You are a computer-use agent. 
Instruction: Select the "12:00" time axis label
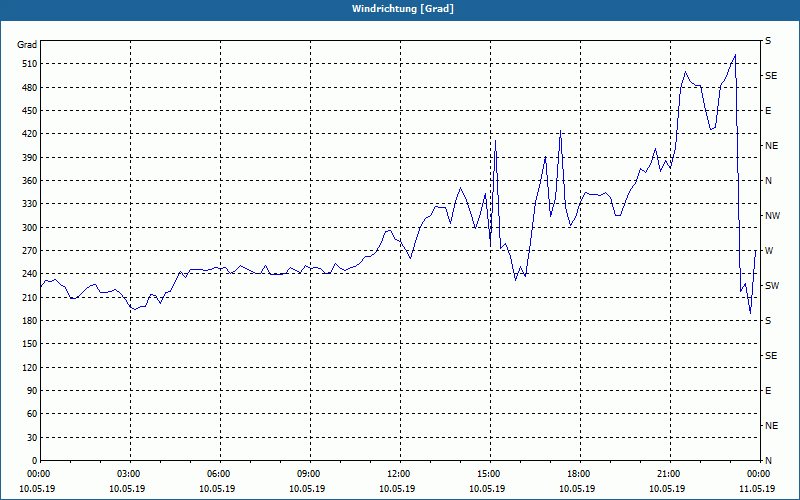pos(399,474)
